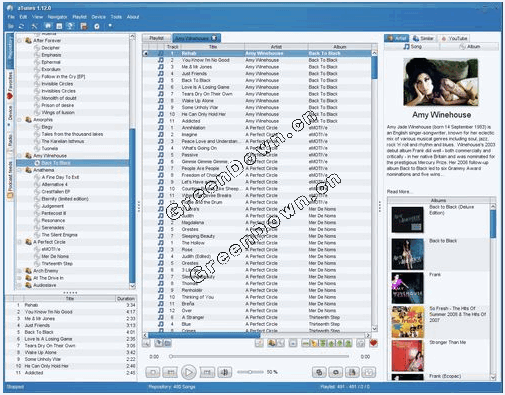
Task: Click the Amy Winehouse artist photo
Action: coord(441,82)
